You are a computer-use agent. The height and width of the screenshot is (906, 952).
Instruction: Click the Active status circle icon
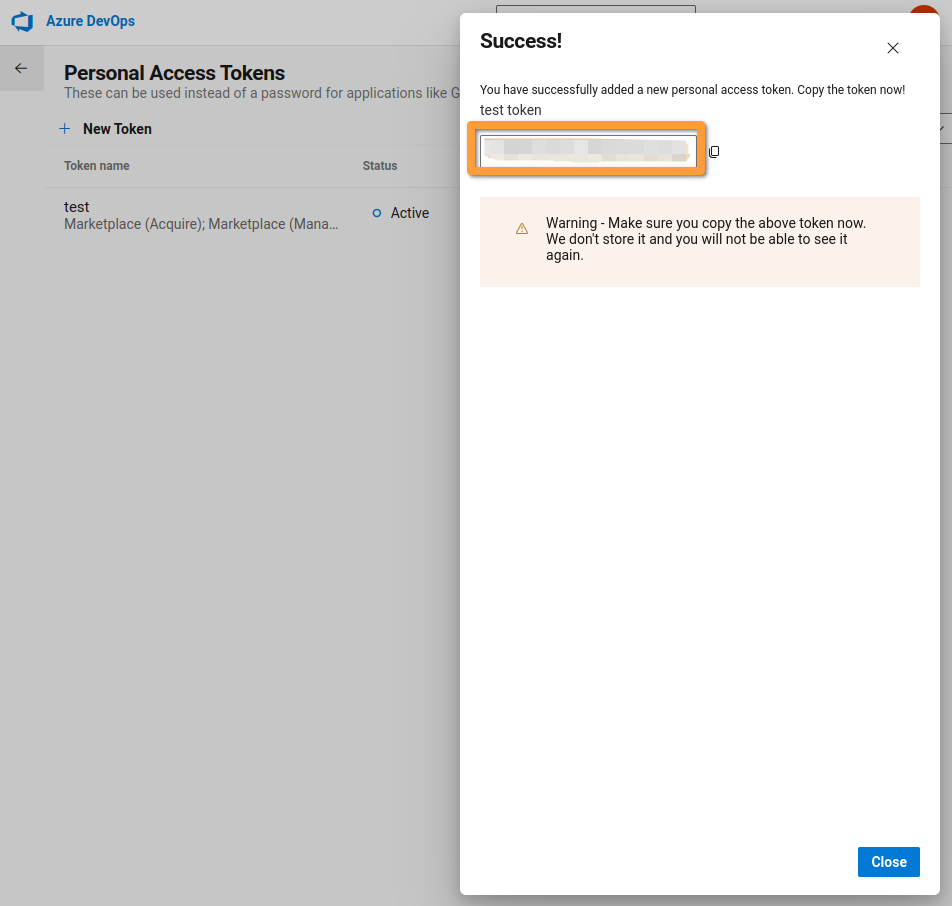(377, 213)
